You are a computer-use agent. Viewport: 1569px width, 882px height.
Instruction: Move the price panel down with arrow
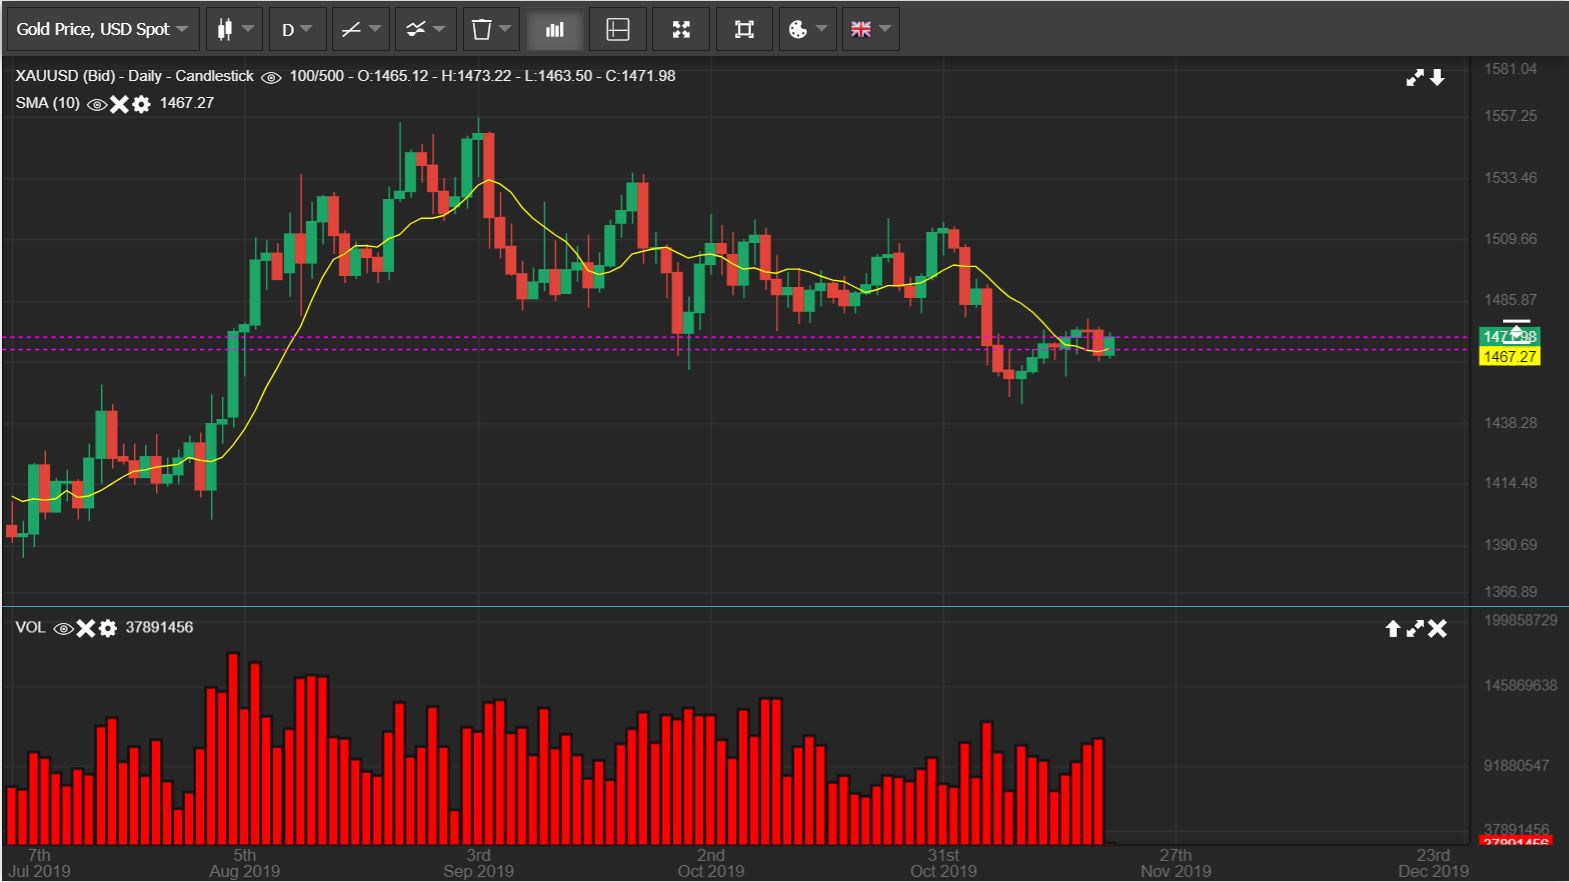(1437, 77)
